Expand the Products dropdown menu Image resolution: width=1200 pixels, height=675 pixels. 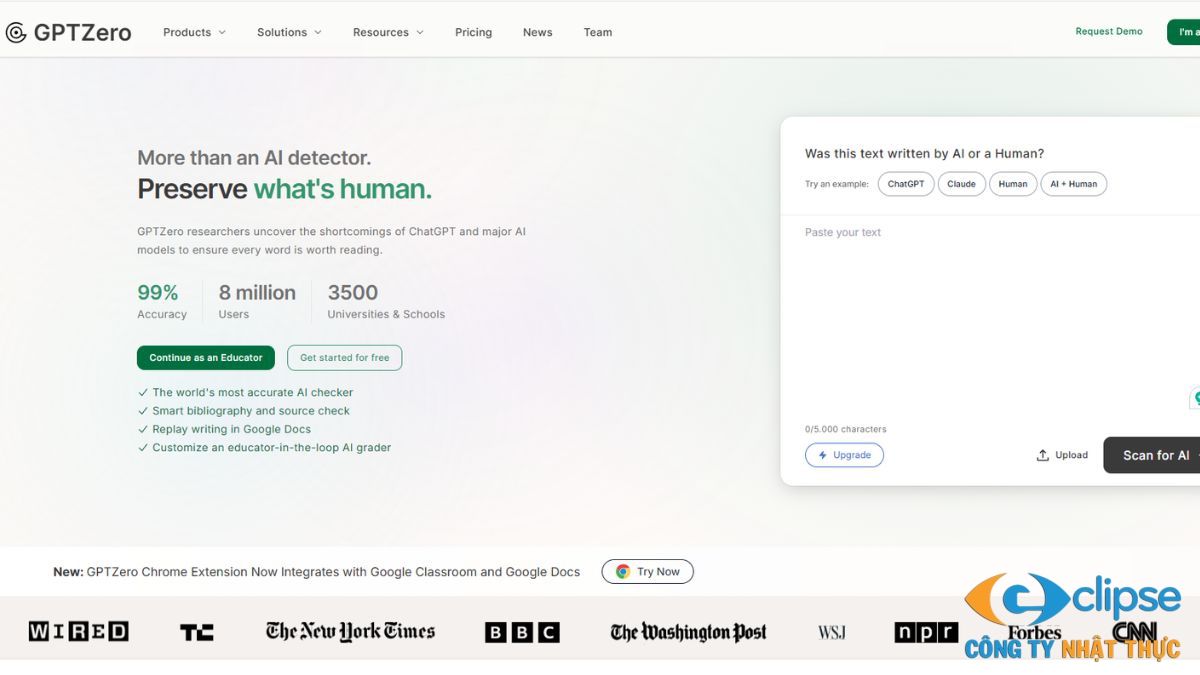click(195, 32)
